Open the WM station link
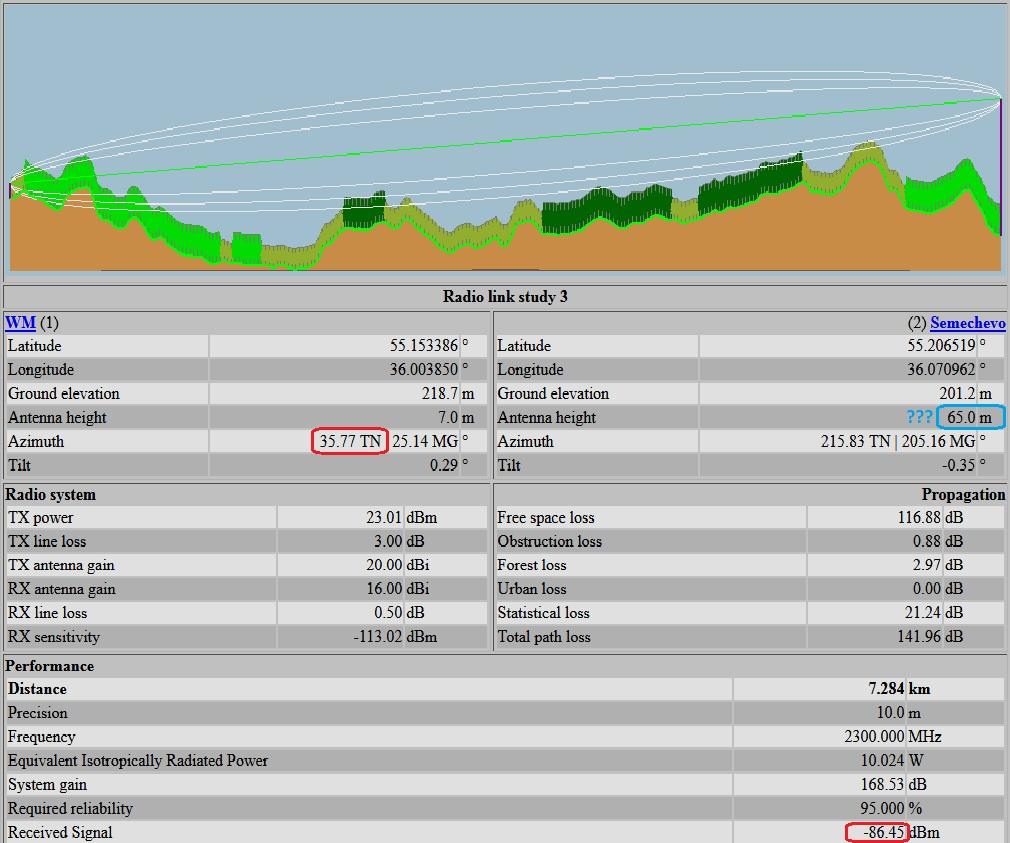The width and height of the screenshot is (1010, 843). [x=20, y=322]
